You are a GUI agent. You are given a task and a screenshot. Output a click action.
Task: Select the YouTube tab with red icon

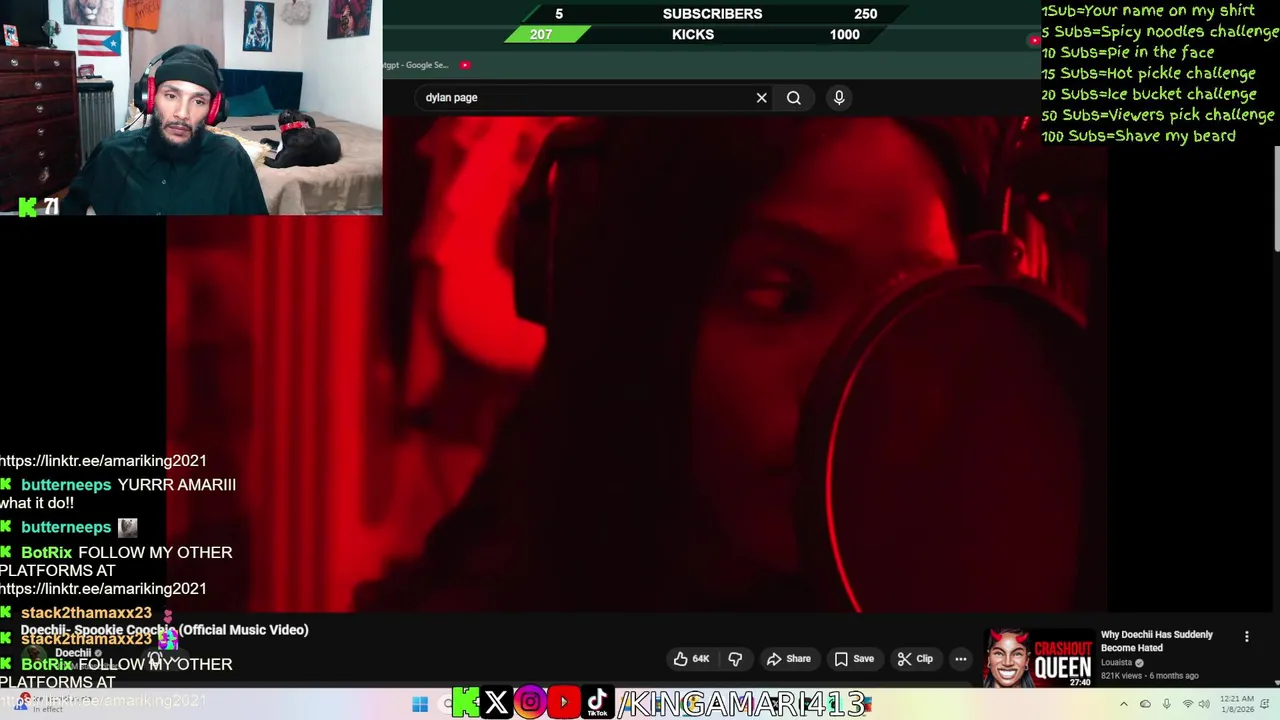pos(465,65)
